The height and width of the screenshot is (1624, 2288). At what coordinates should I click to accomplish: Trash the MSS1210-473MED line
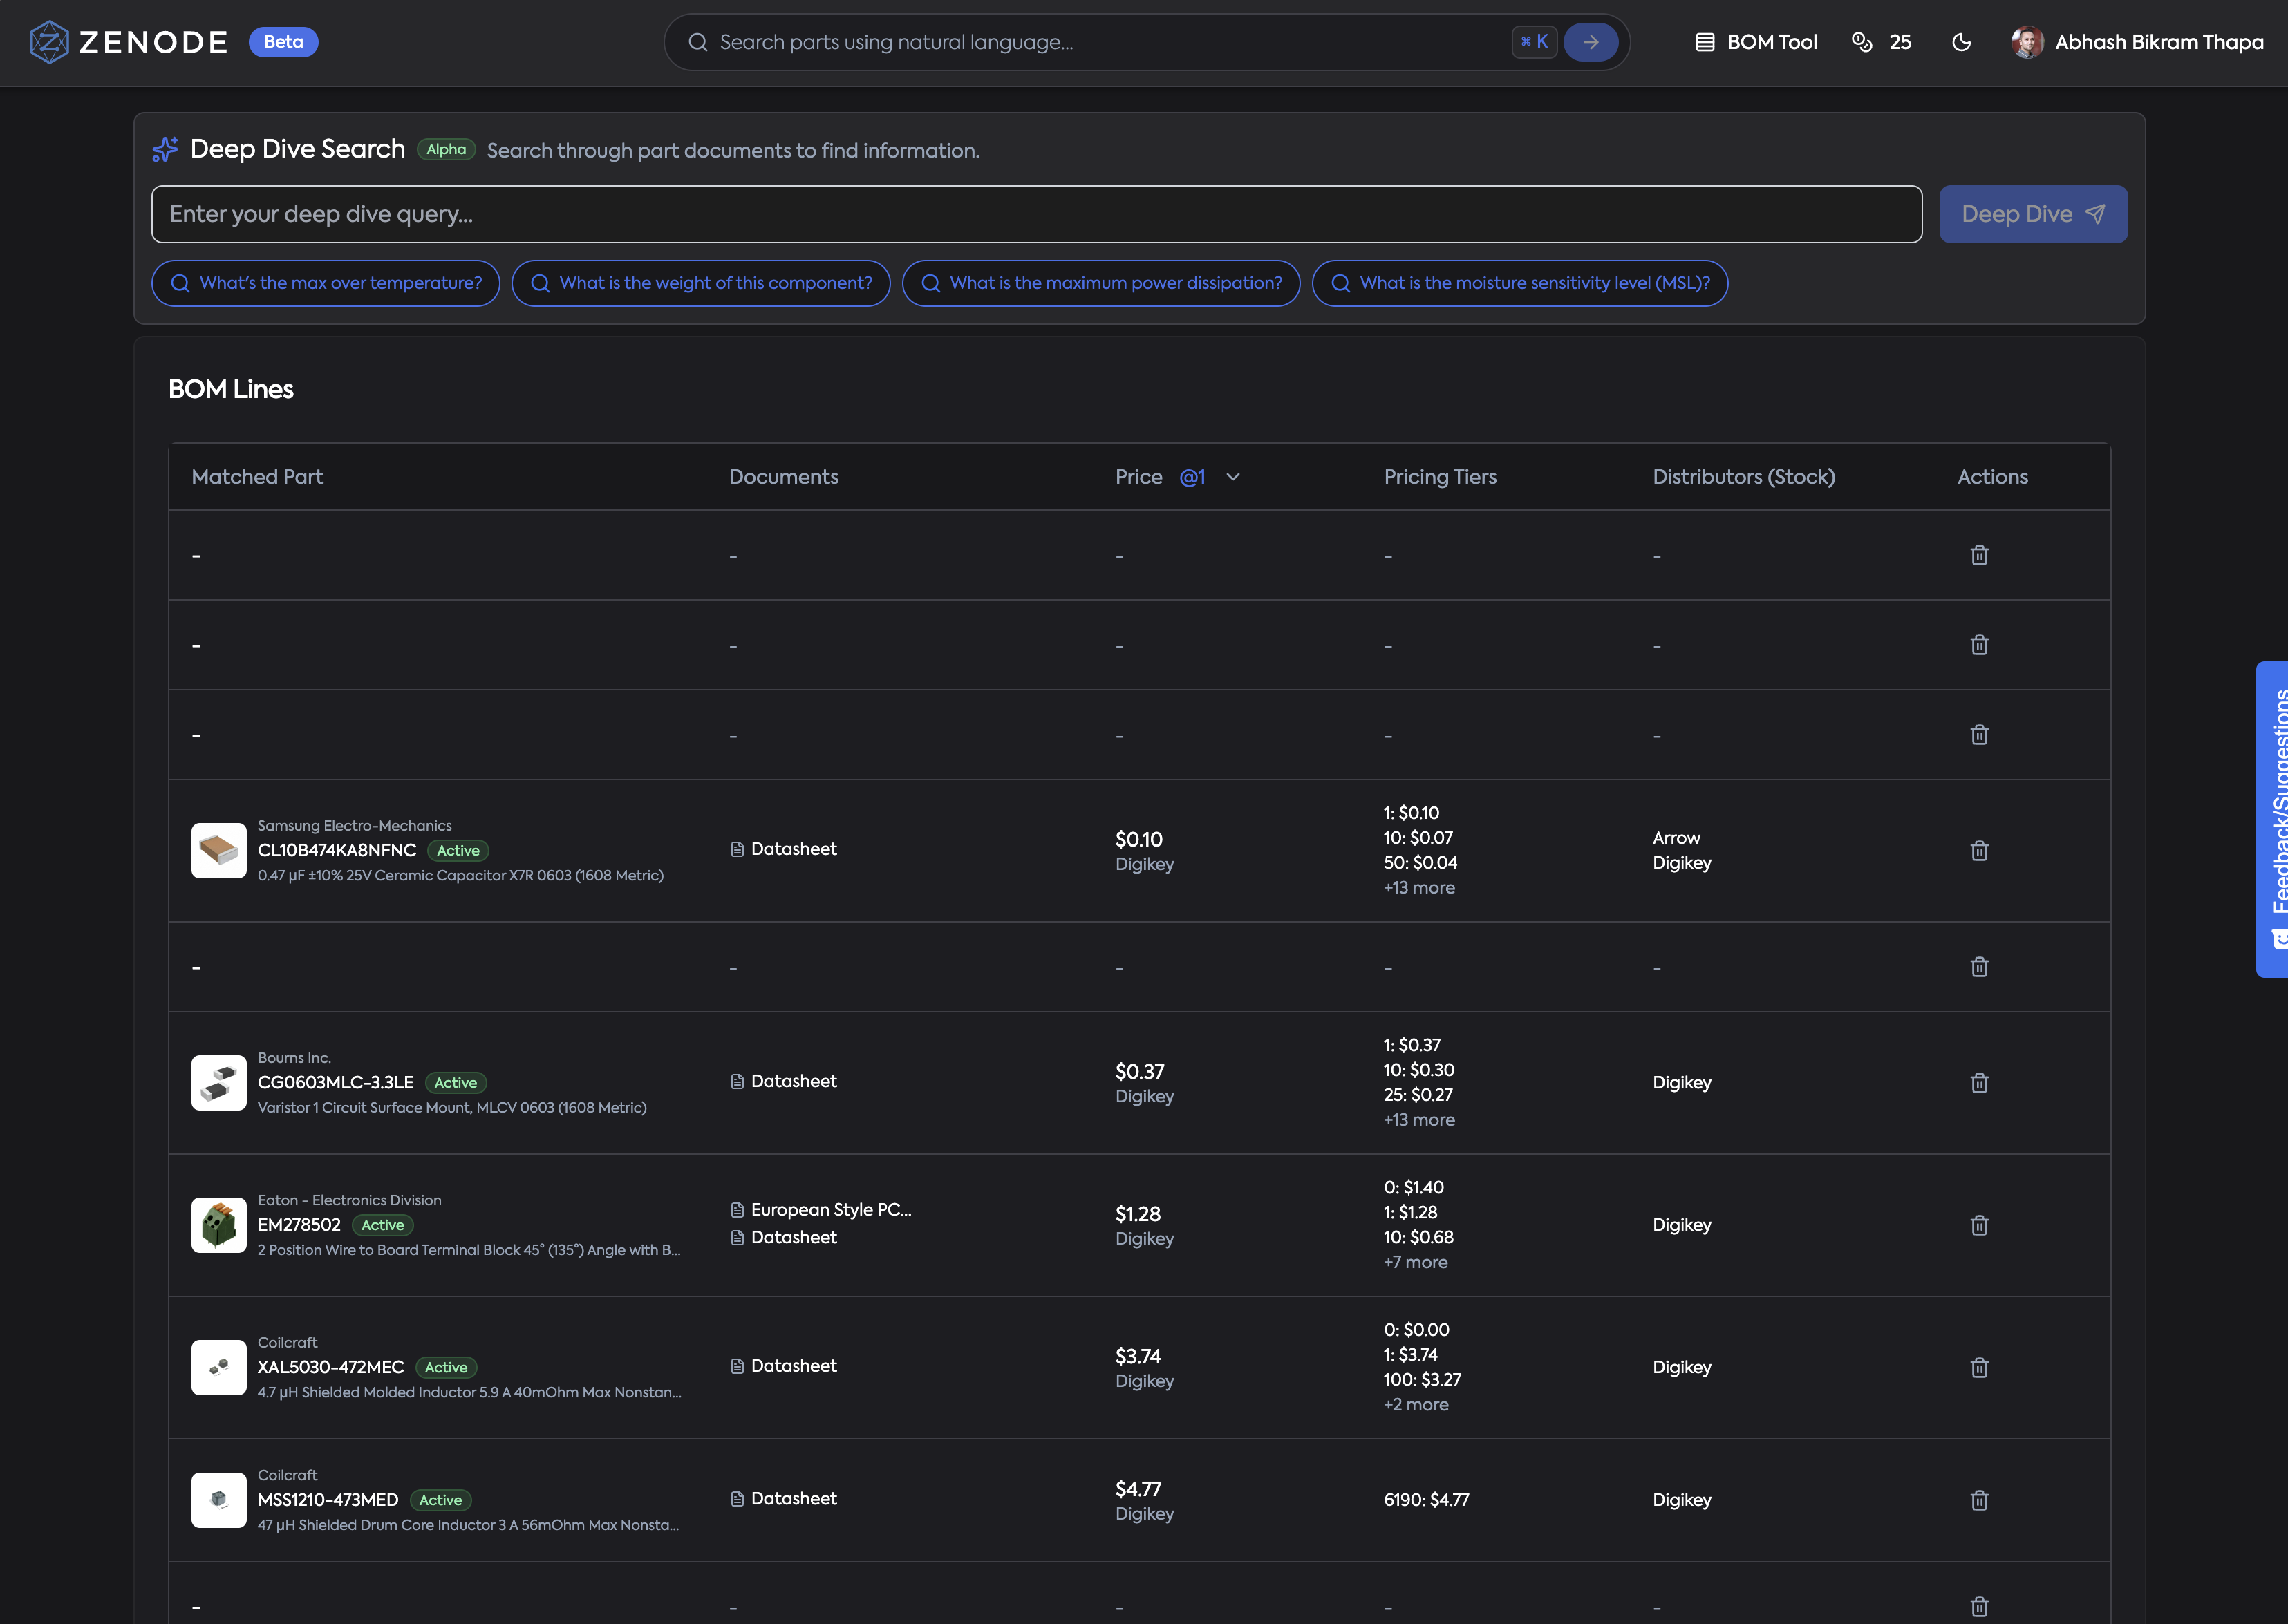click(1979, 1500)
